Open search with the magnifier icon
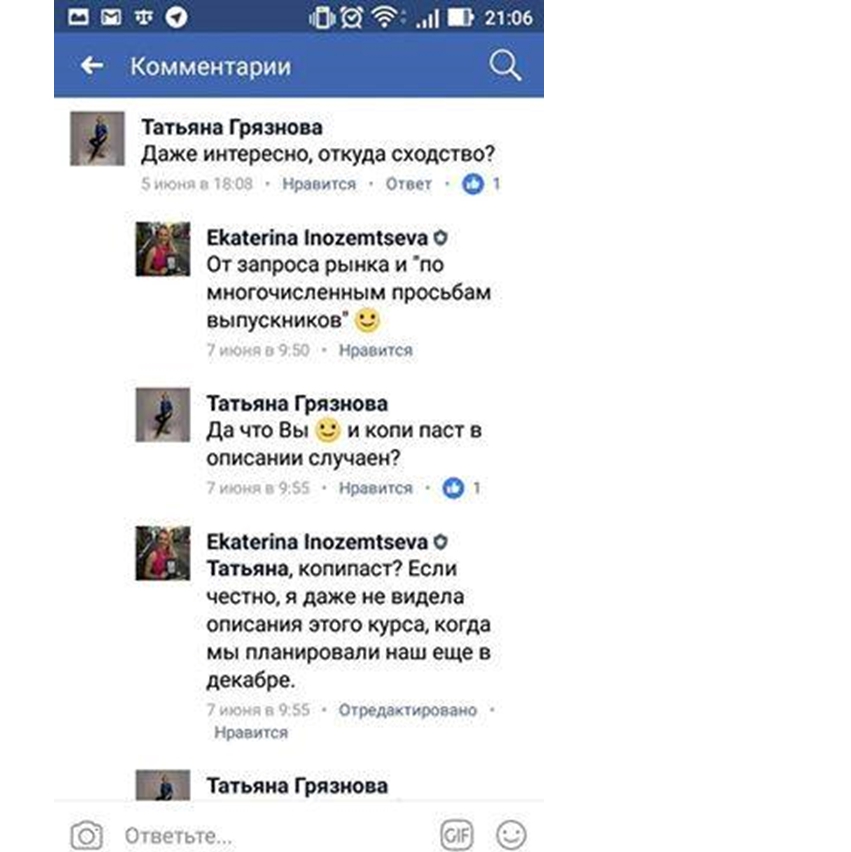 click(505, 66)
